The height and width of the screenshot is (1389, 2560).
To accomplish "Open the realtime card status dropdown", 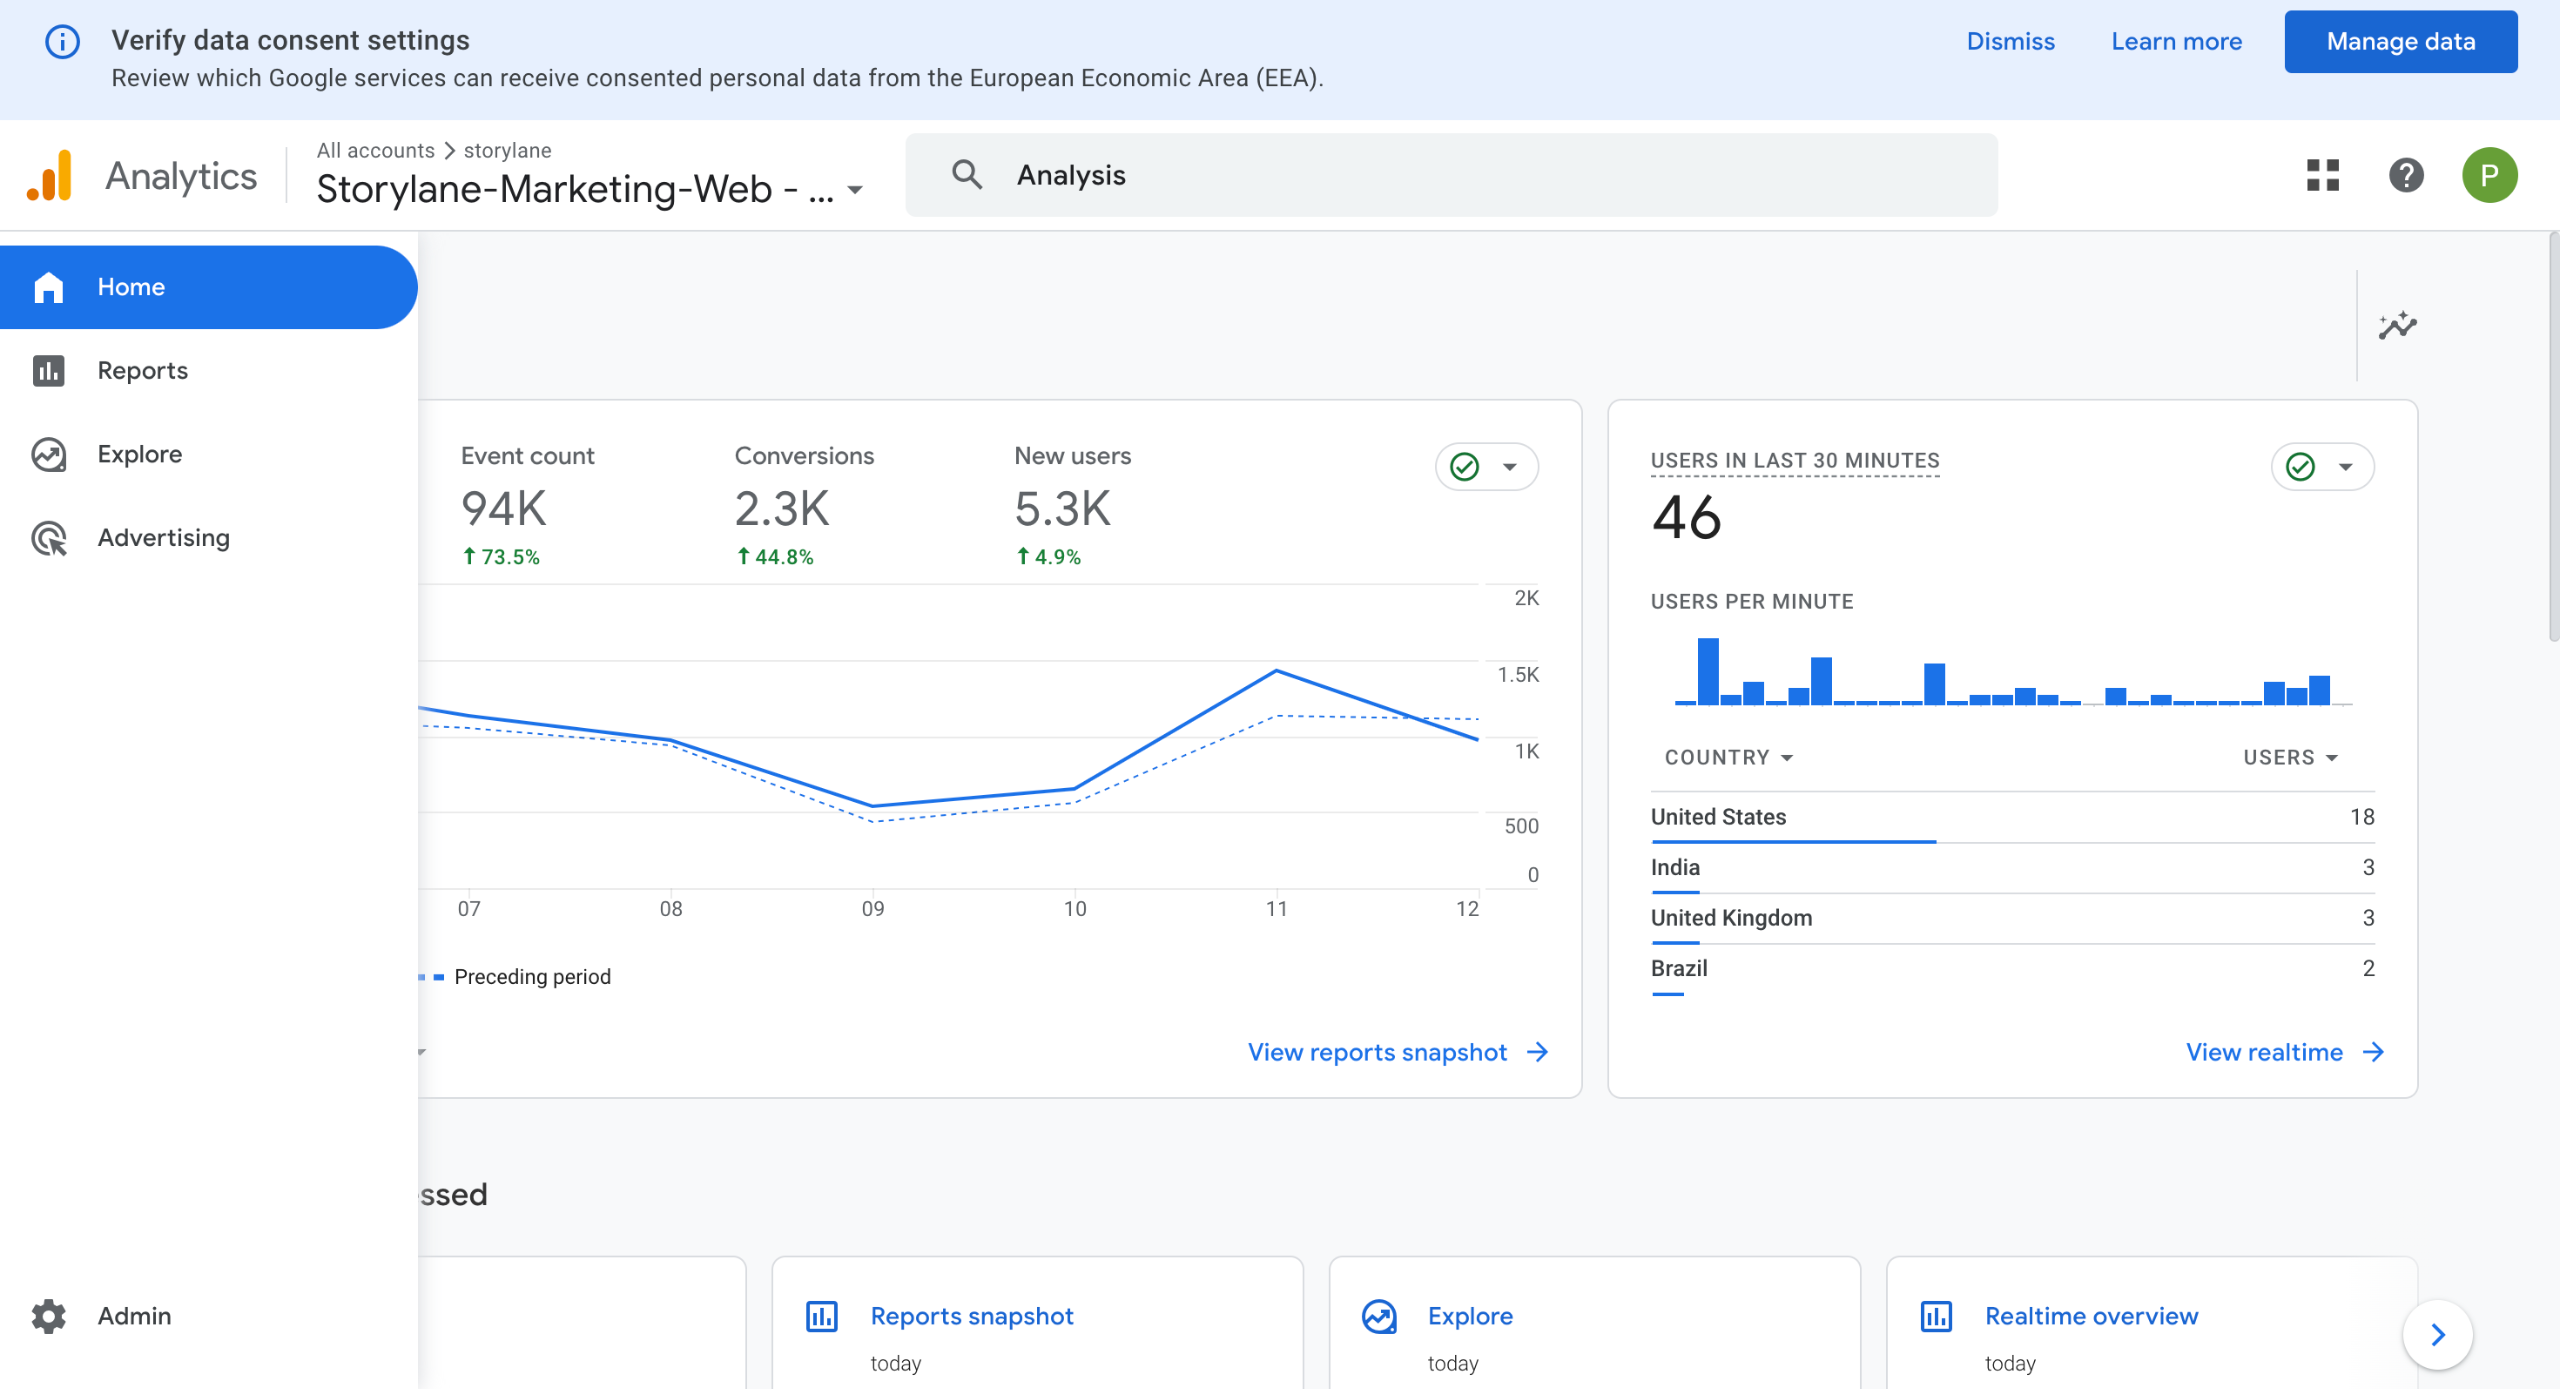I will [x=2322, y=467].
